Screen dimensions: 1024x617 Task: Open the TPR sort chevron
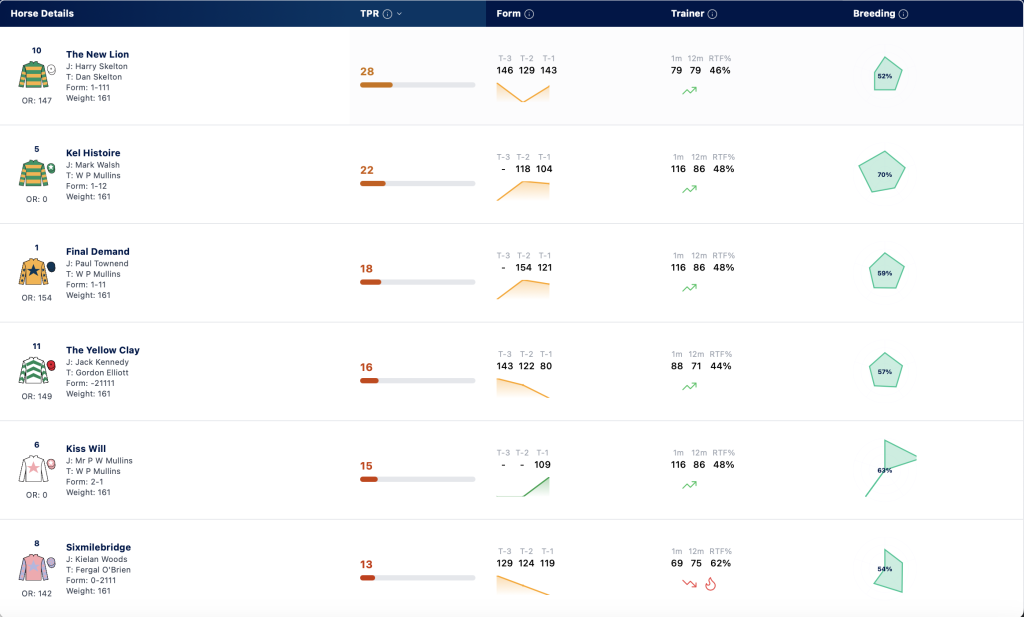click(x=399, y=14)
